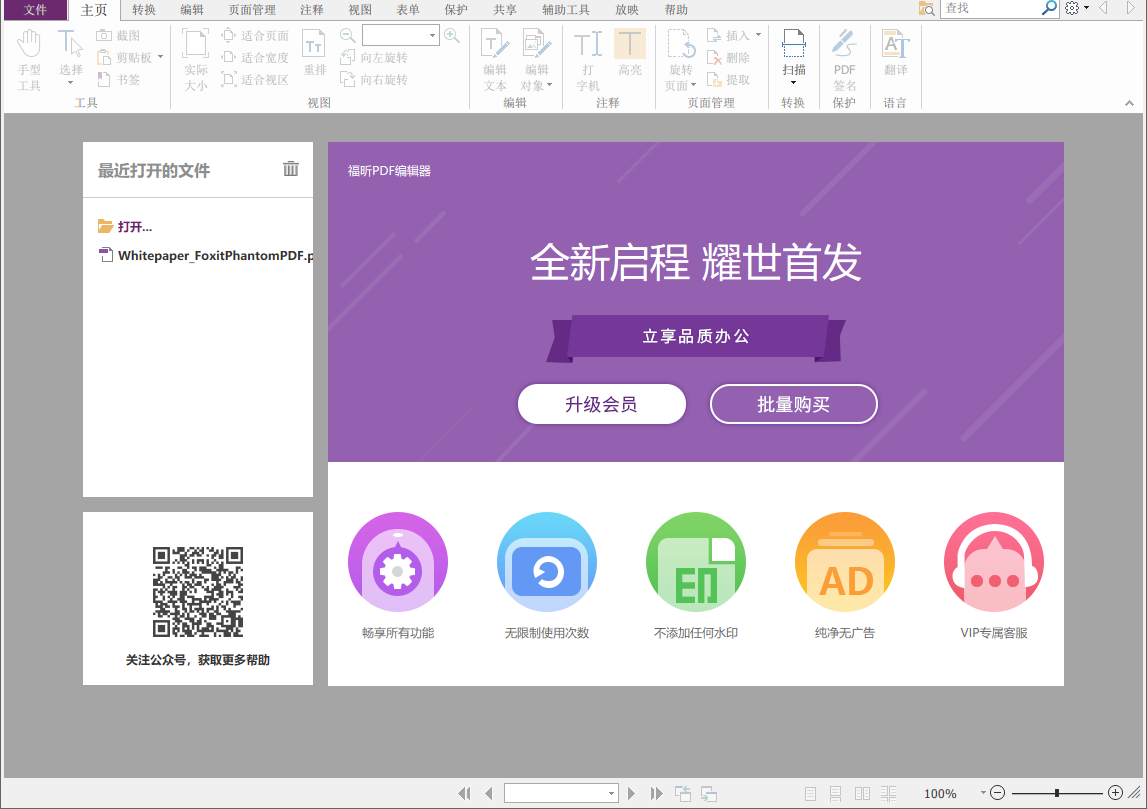Select the Typewriter (打字机) tool

click(x=586, y=55)
